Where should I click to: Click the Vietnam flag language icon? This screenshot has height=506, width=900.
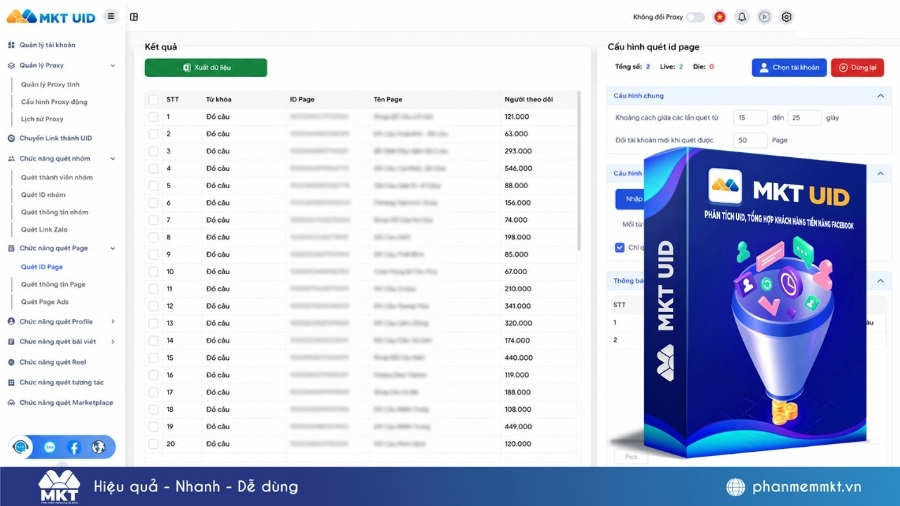pyautogui.click(x=719, y=17)
